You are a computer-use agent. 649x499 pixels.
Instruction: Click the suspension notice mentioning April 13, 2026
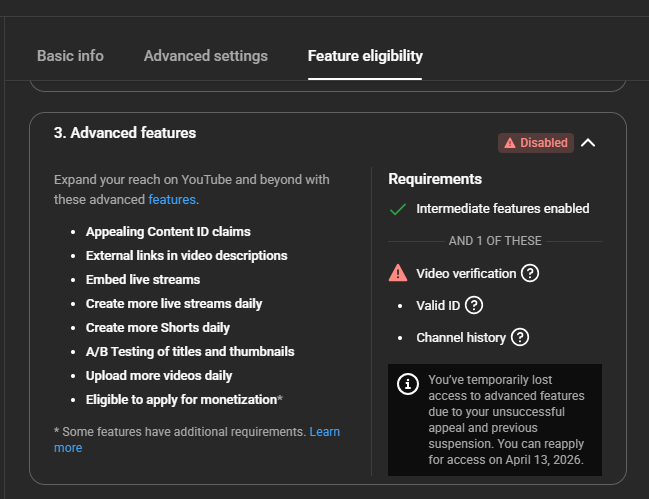495,420
